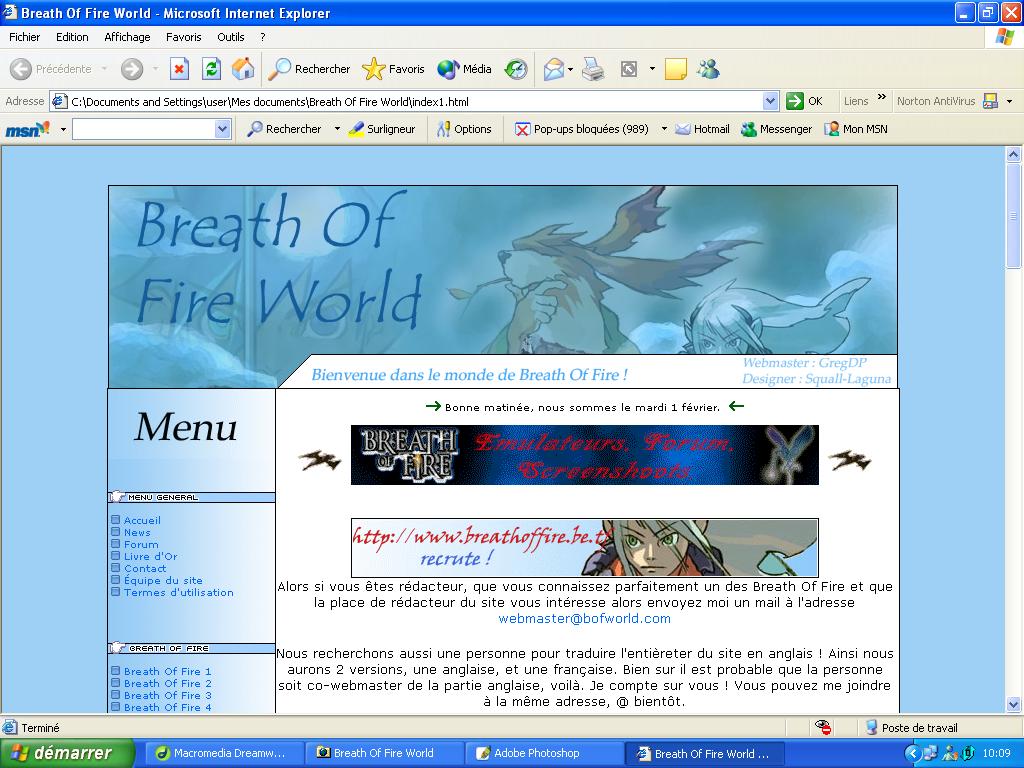
Task: Open the Affichage menu
Action: click(127, 37)
